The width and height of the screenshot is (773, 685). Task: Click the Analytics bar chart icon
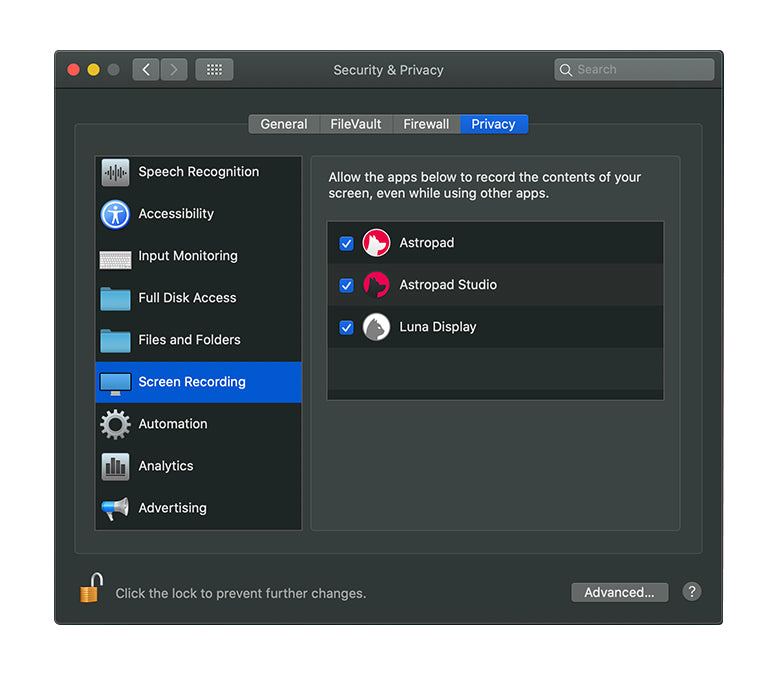[115, 467]
